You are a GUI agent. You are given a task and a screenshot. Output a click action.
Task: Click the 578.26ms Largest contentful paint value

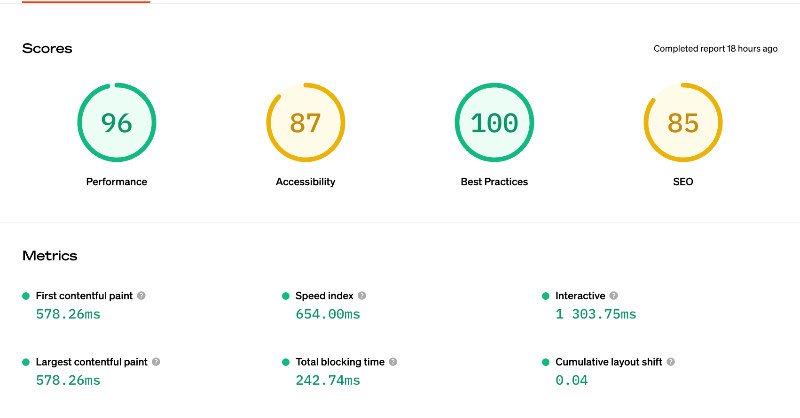click(68, 380)
